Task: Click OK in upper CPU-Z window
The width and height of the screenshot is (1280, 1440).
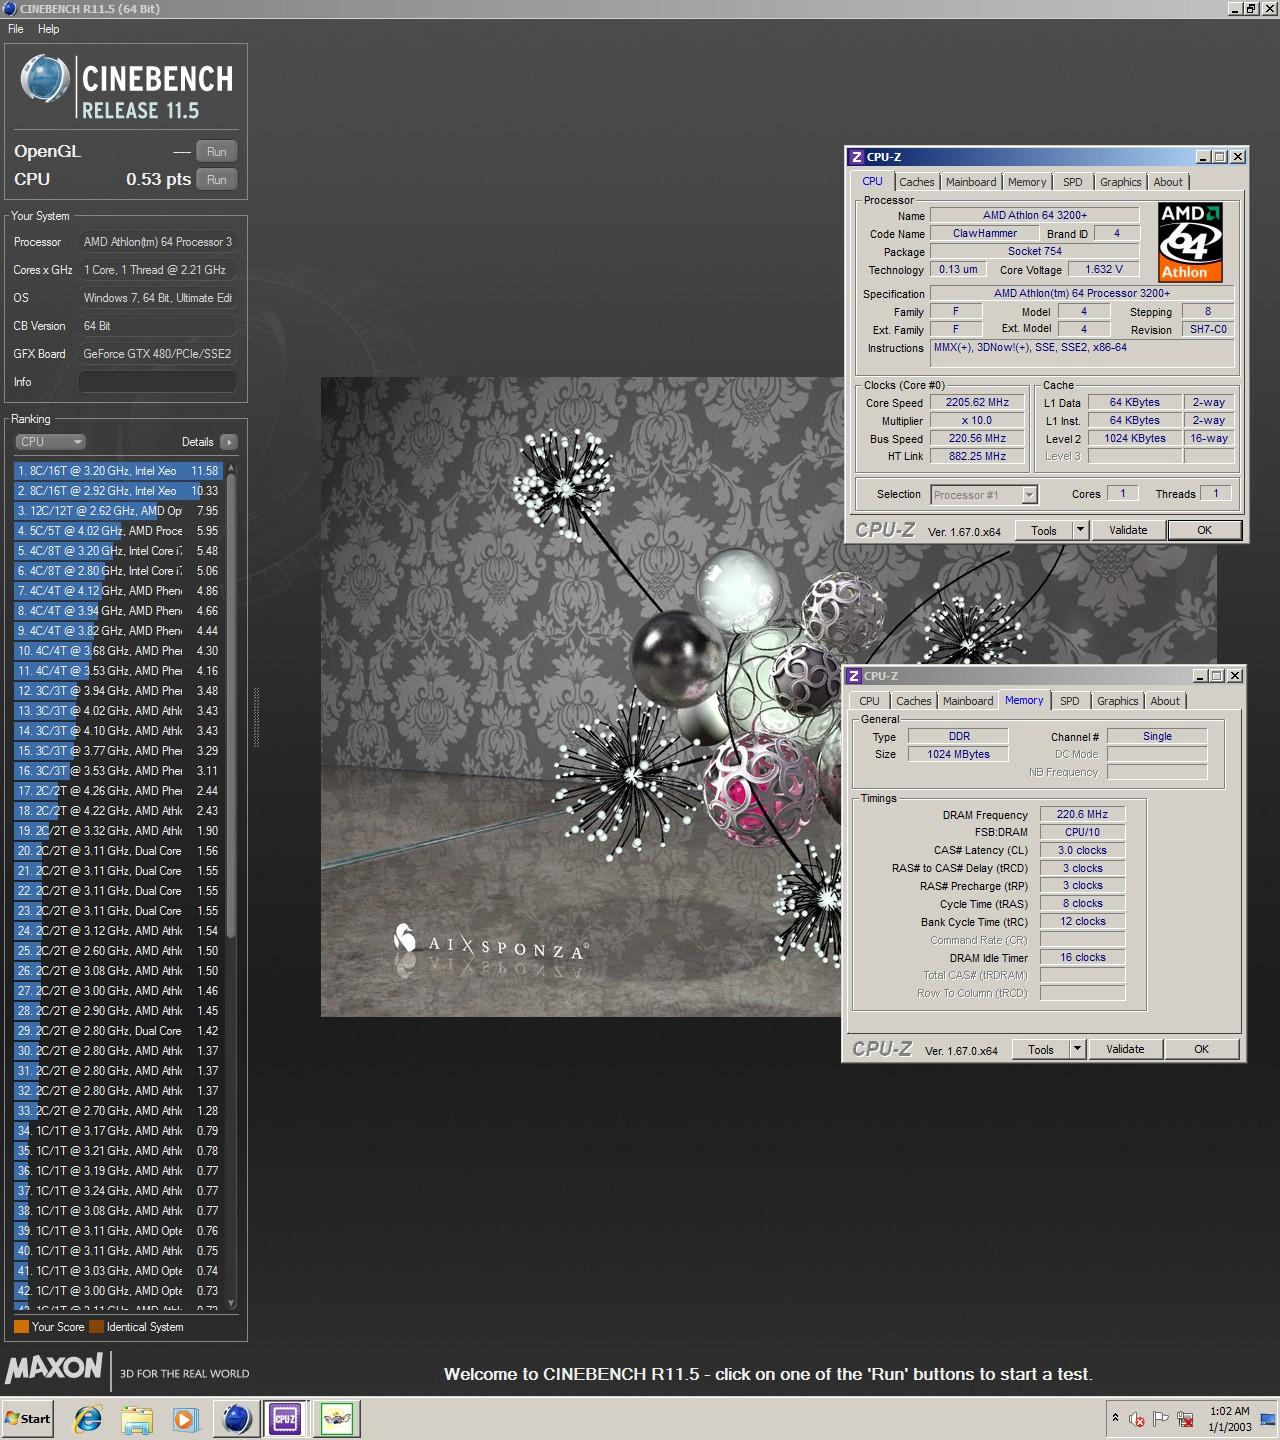Action: tap(1205, 531)
